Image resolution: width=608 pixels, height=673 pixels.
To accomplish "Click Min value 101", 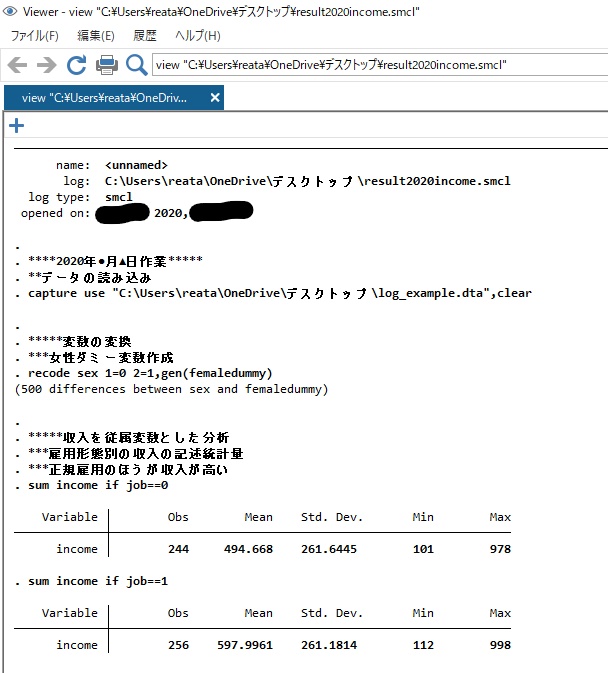I will pyautogui.click(x=423, y=549).
